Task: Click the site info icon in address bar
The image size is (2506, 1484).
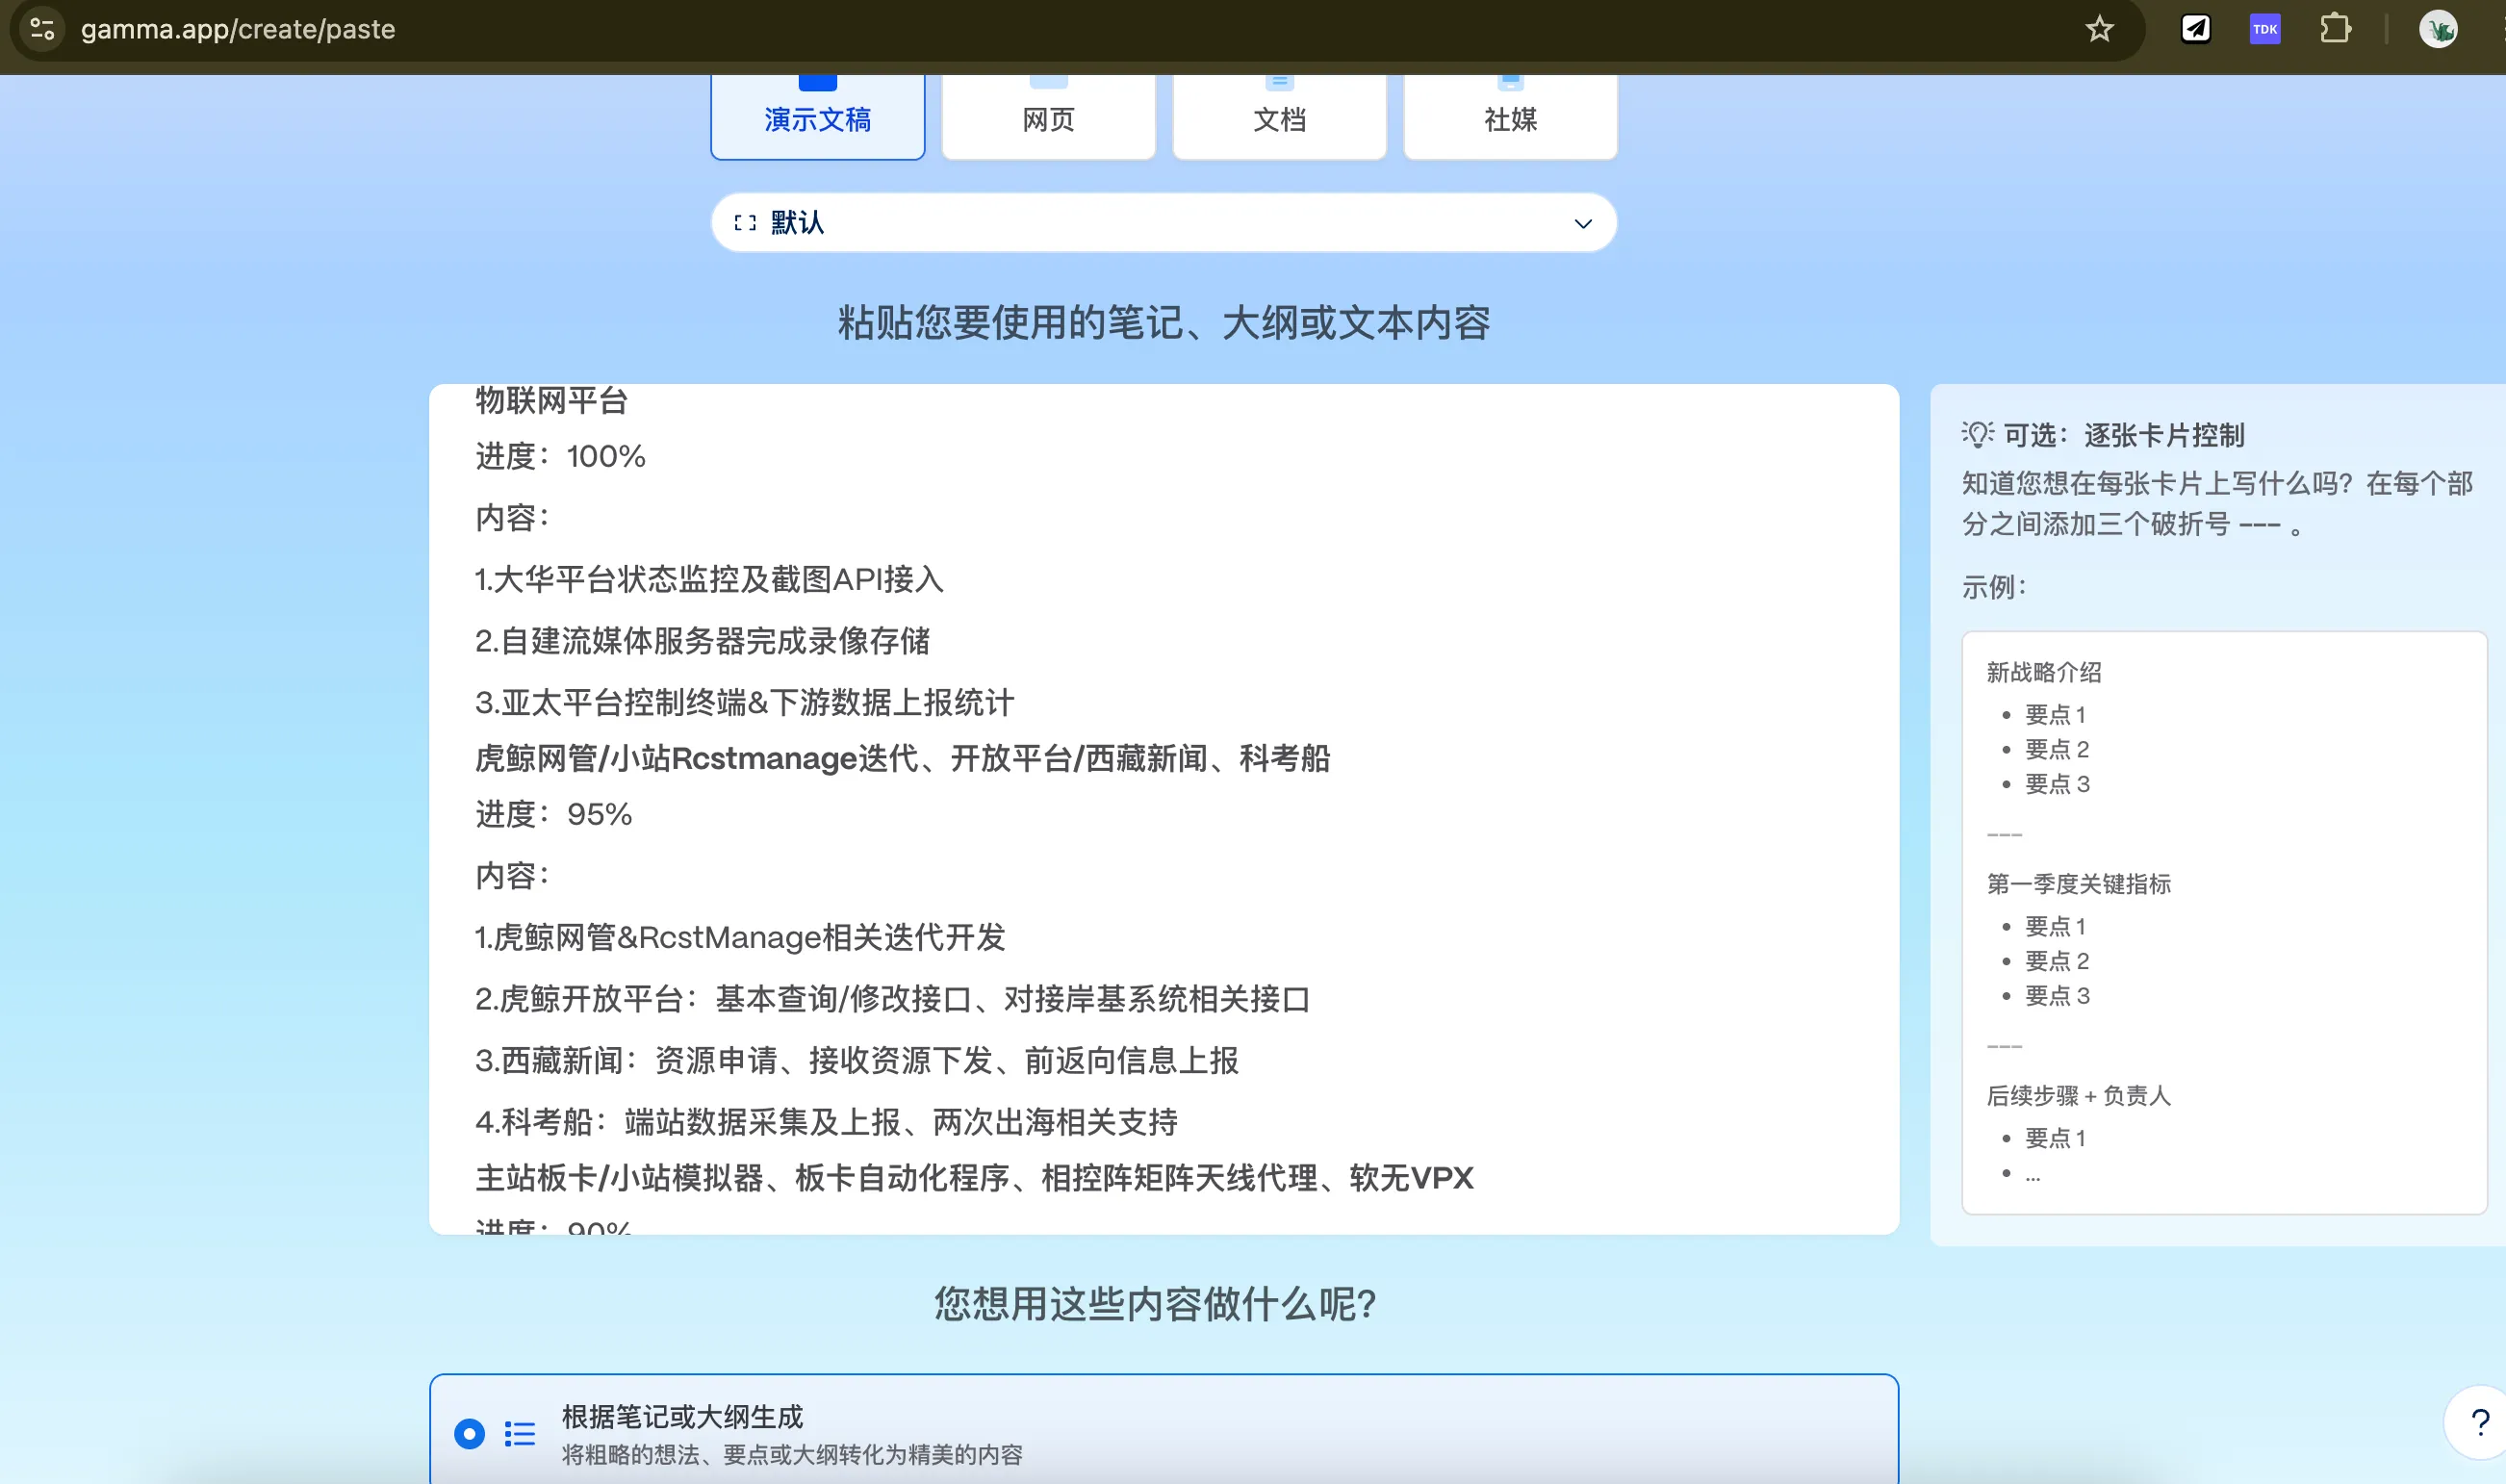Action: 42,29
